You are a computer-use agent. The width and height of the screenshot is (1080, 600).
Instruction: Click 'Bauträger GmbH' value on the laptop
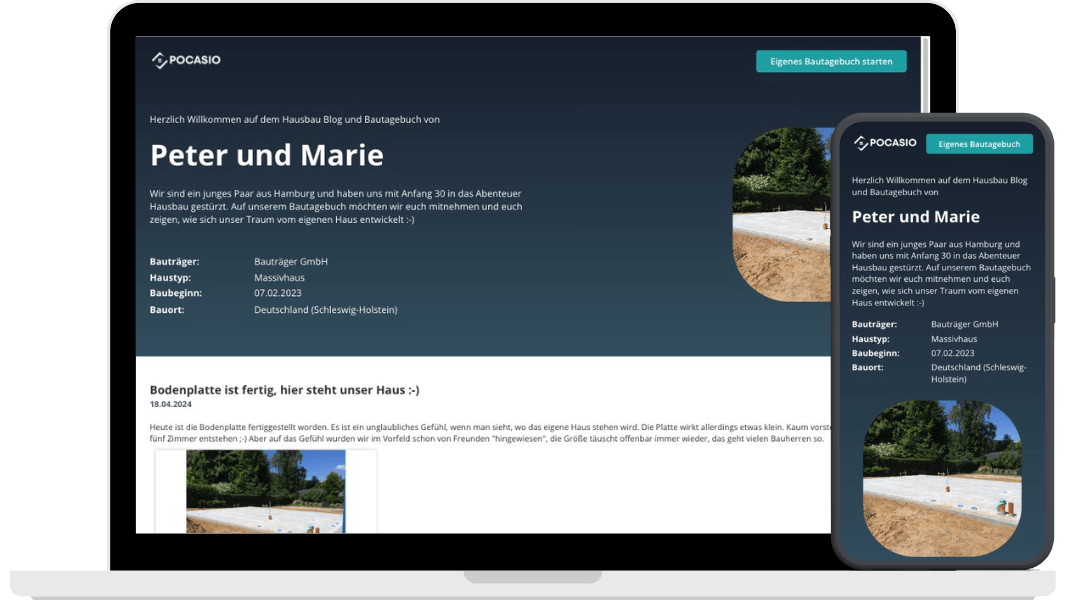291,262
